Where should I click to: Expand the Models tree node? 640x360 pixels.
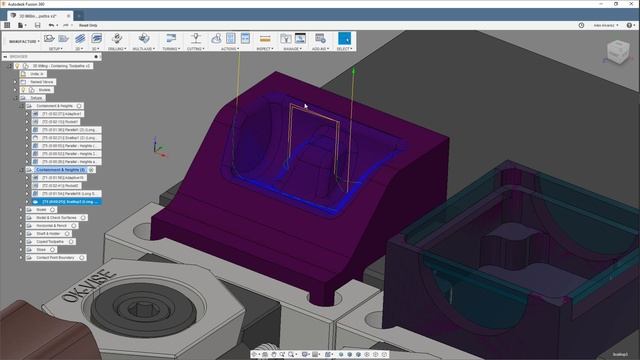click(x=16, y=90)
